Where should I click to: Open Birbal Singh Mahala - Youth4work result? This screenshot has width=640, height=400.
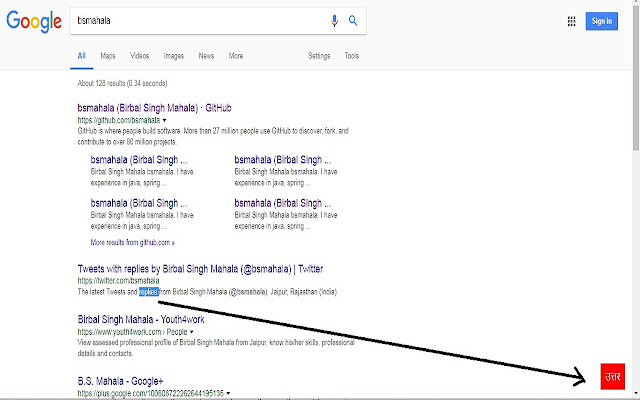click(x=141, y=319)
